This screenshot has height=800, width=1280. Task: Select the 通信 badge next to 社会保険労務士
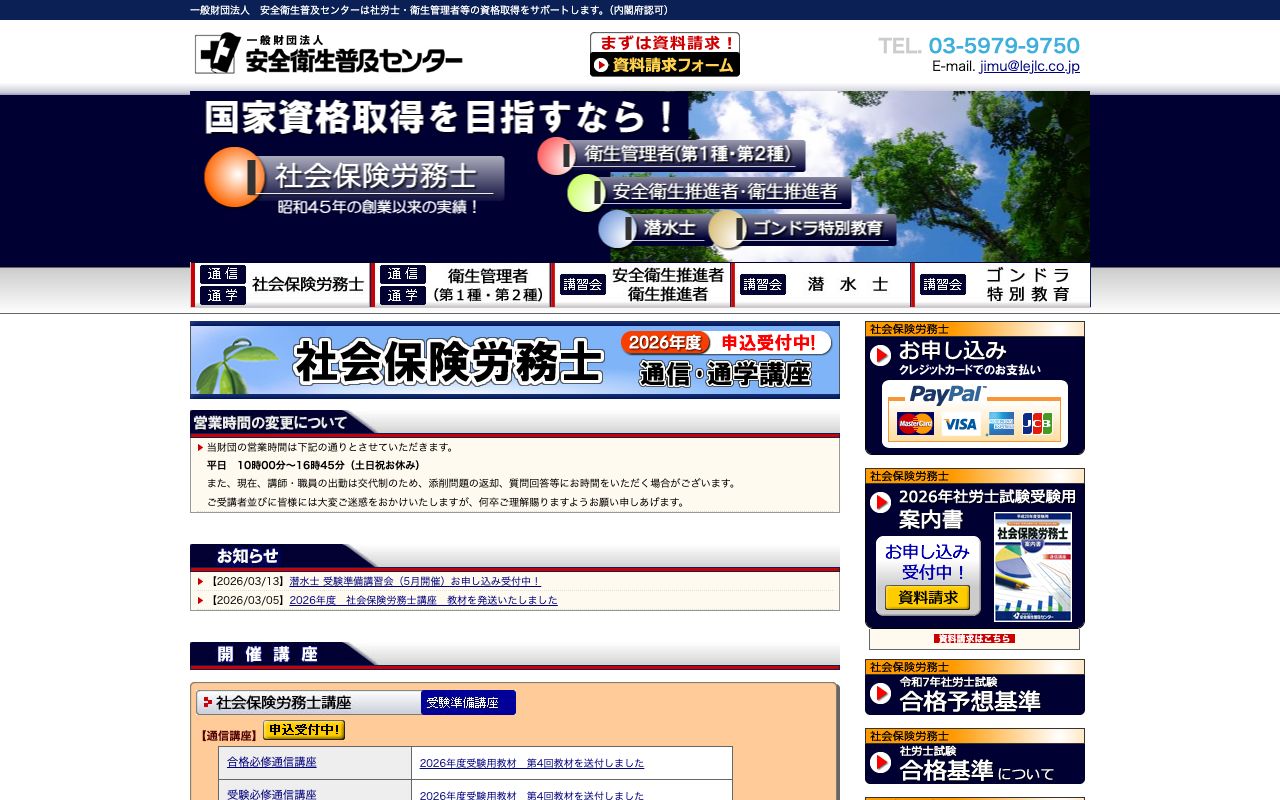(x=222, y=272)
